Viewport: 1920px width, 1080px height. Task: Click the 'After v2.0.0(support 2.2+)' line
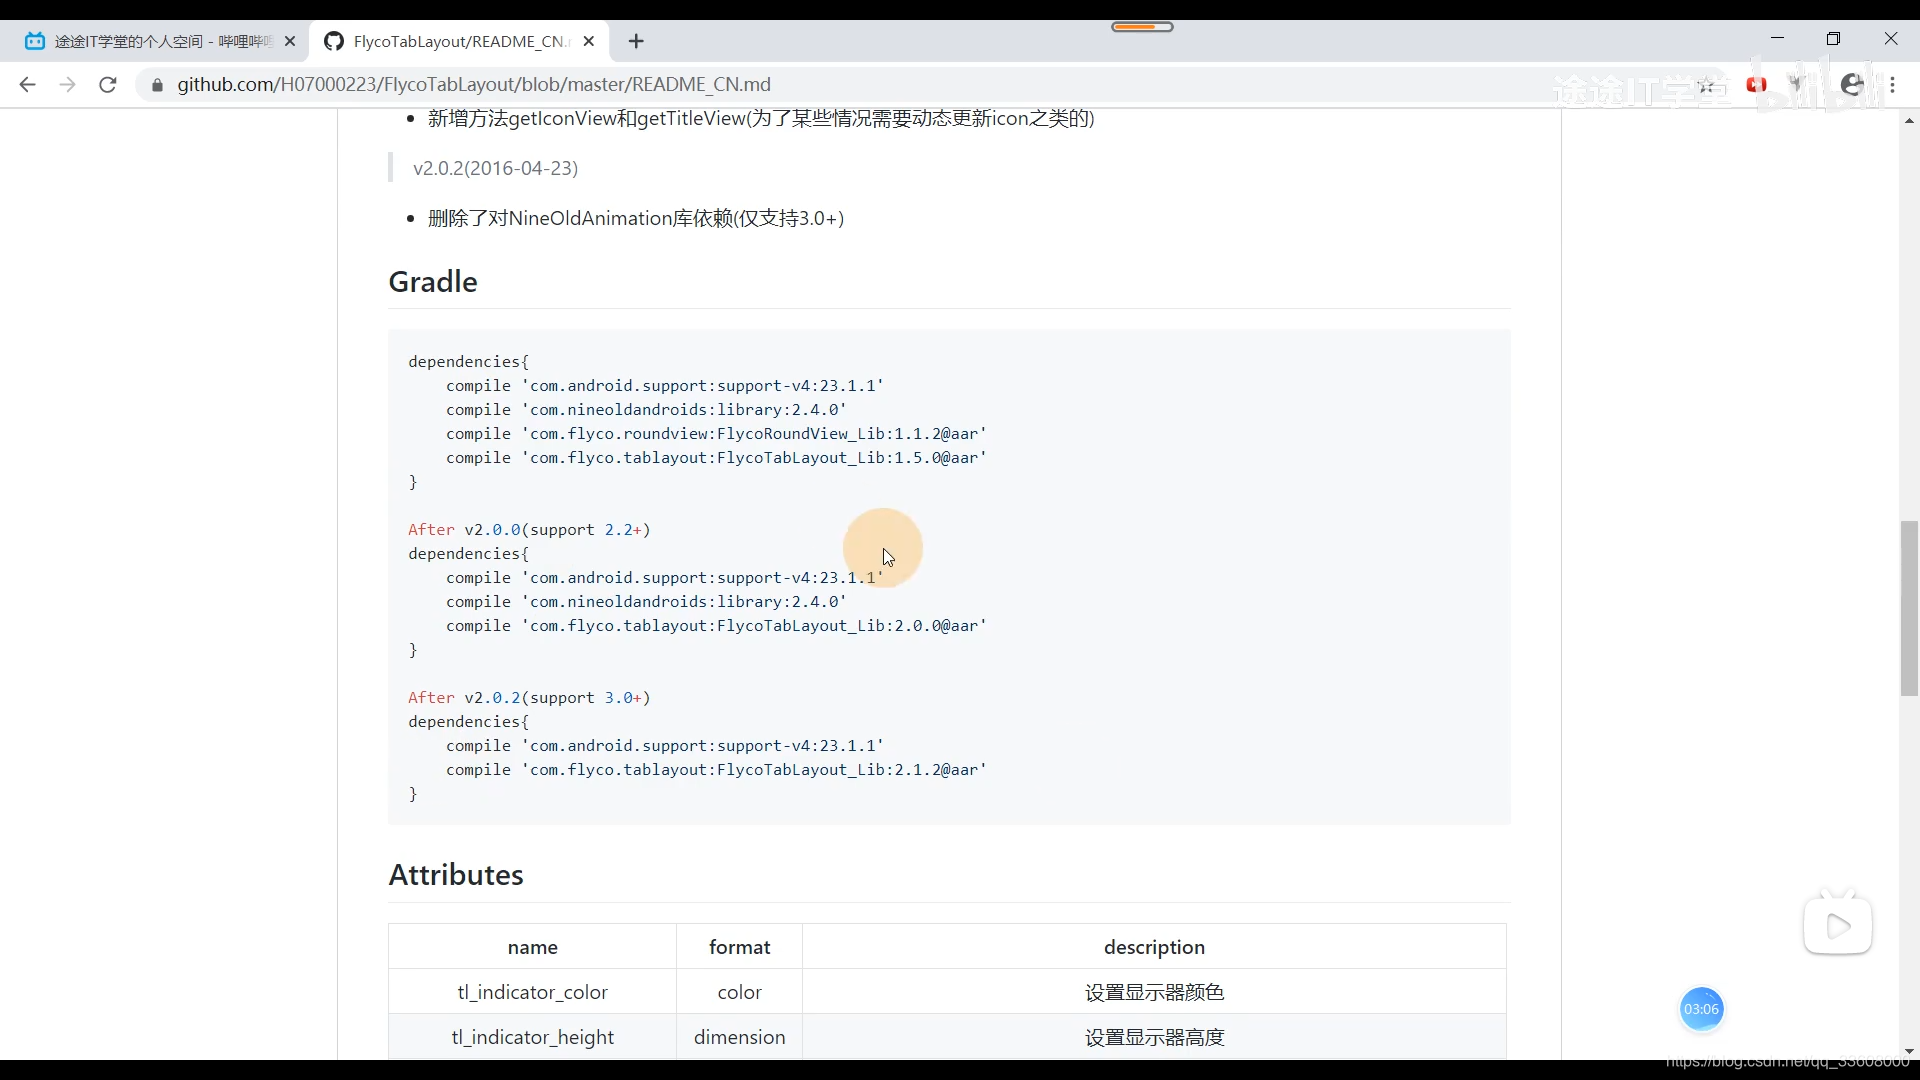[529, 530]
